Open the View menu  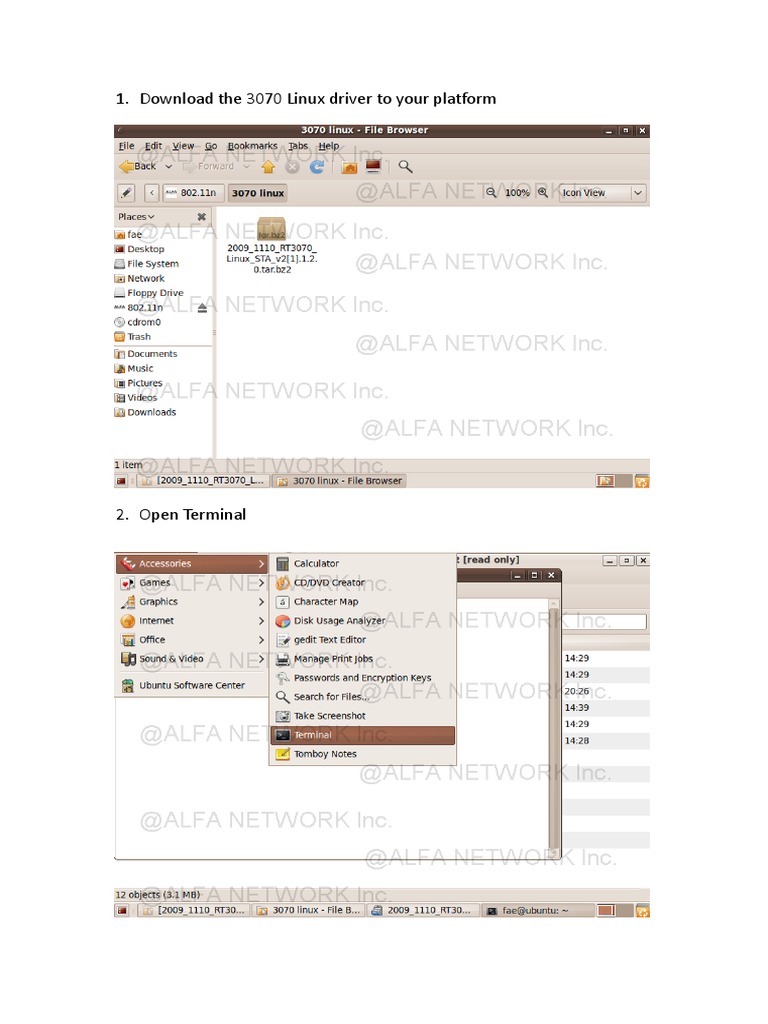(183, 146)
